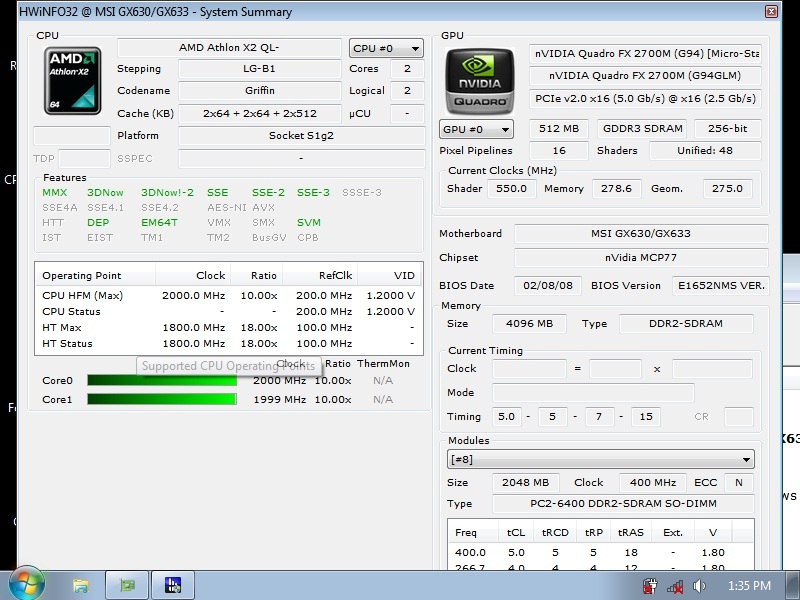800x600 pixels.
Task: Select the CPU HFM (Max) row
Action: [229, 295]
